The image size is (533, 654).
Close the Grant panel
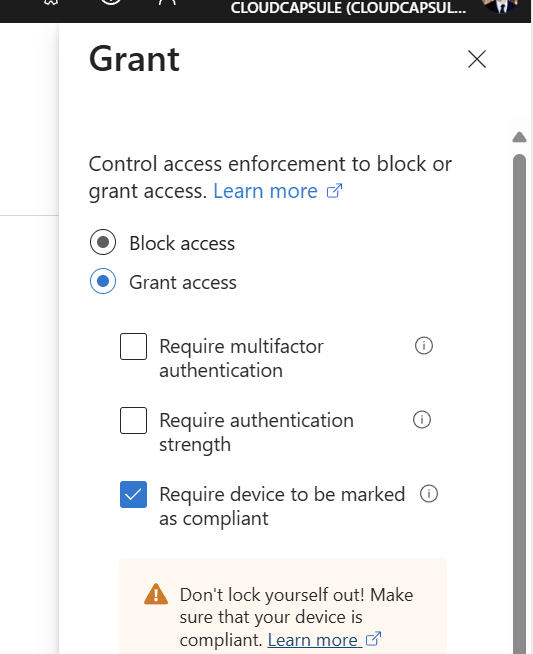pos(477,59)
